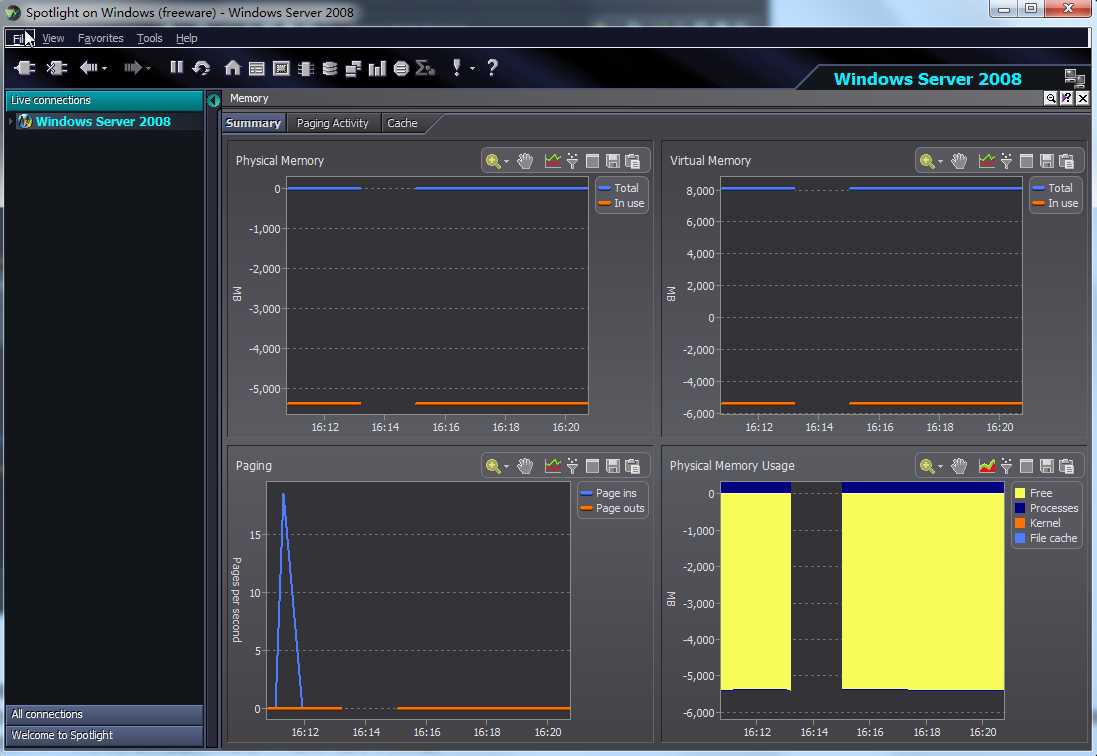Click the table view icon on Physical Memory chart
This screenshot has width=1097, height=756.
[593, 162]
